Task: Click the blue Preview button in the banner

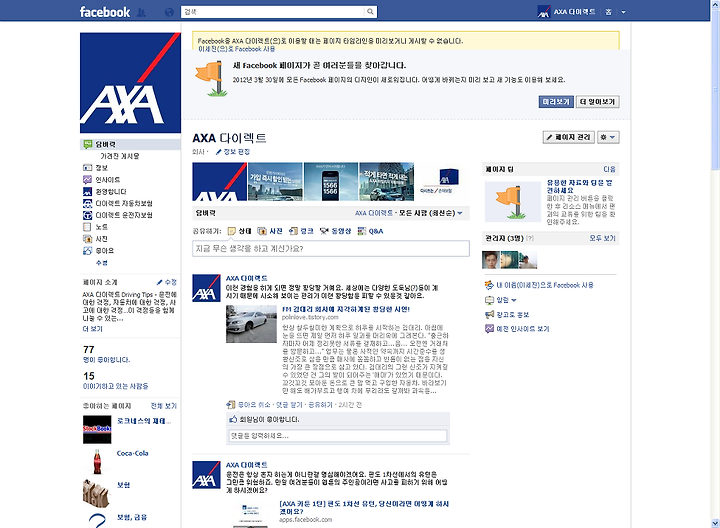Action: [x=556, y=101]
